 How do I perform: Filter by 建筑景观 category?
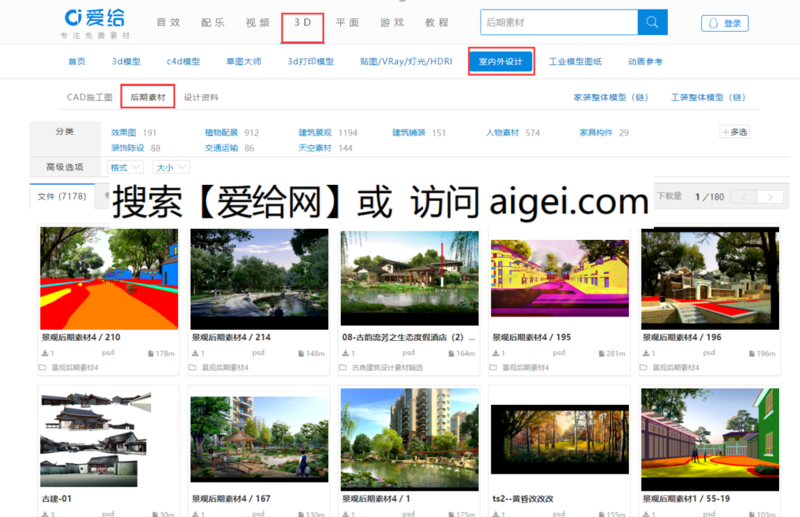[315, 133]
